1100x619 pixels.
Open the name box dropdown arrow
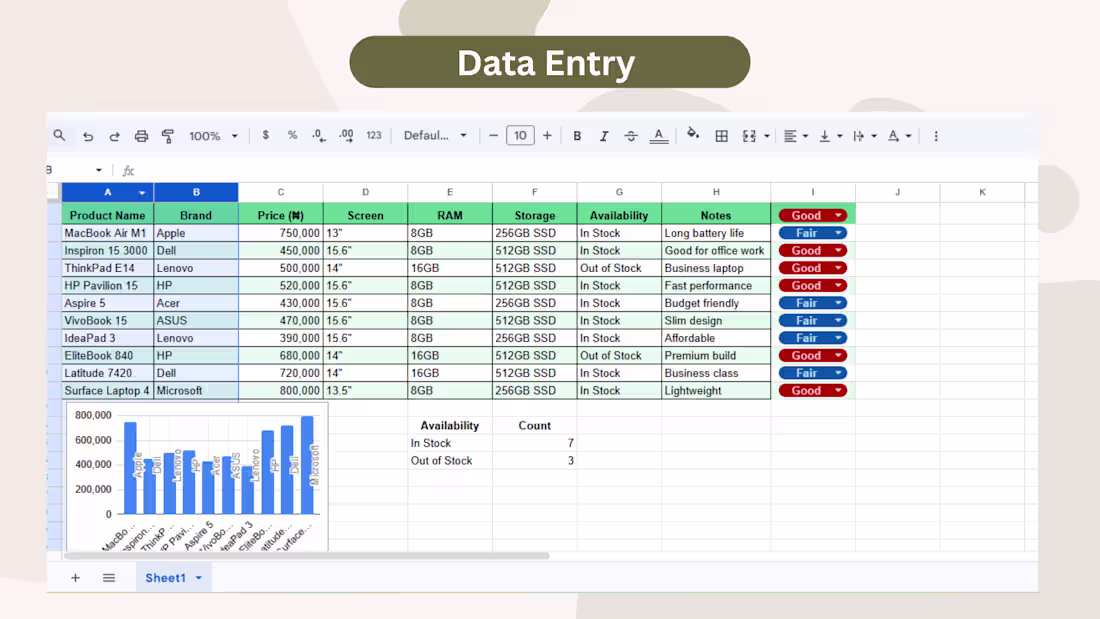(x=99, y=170)
